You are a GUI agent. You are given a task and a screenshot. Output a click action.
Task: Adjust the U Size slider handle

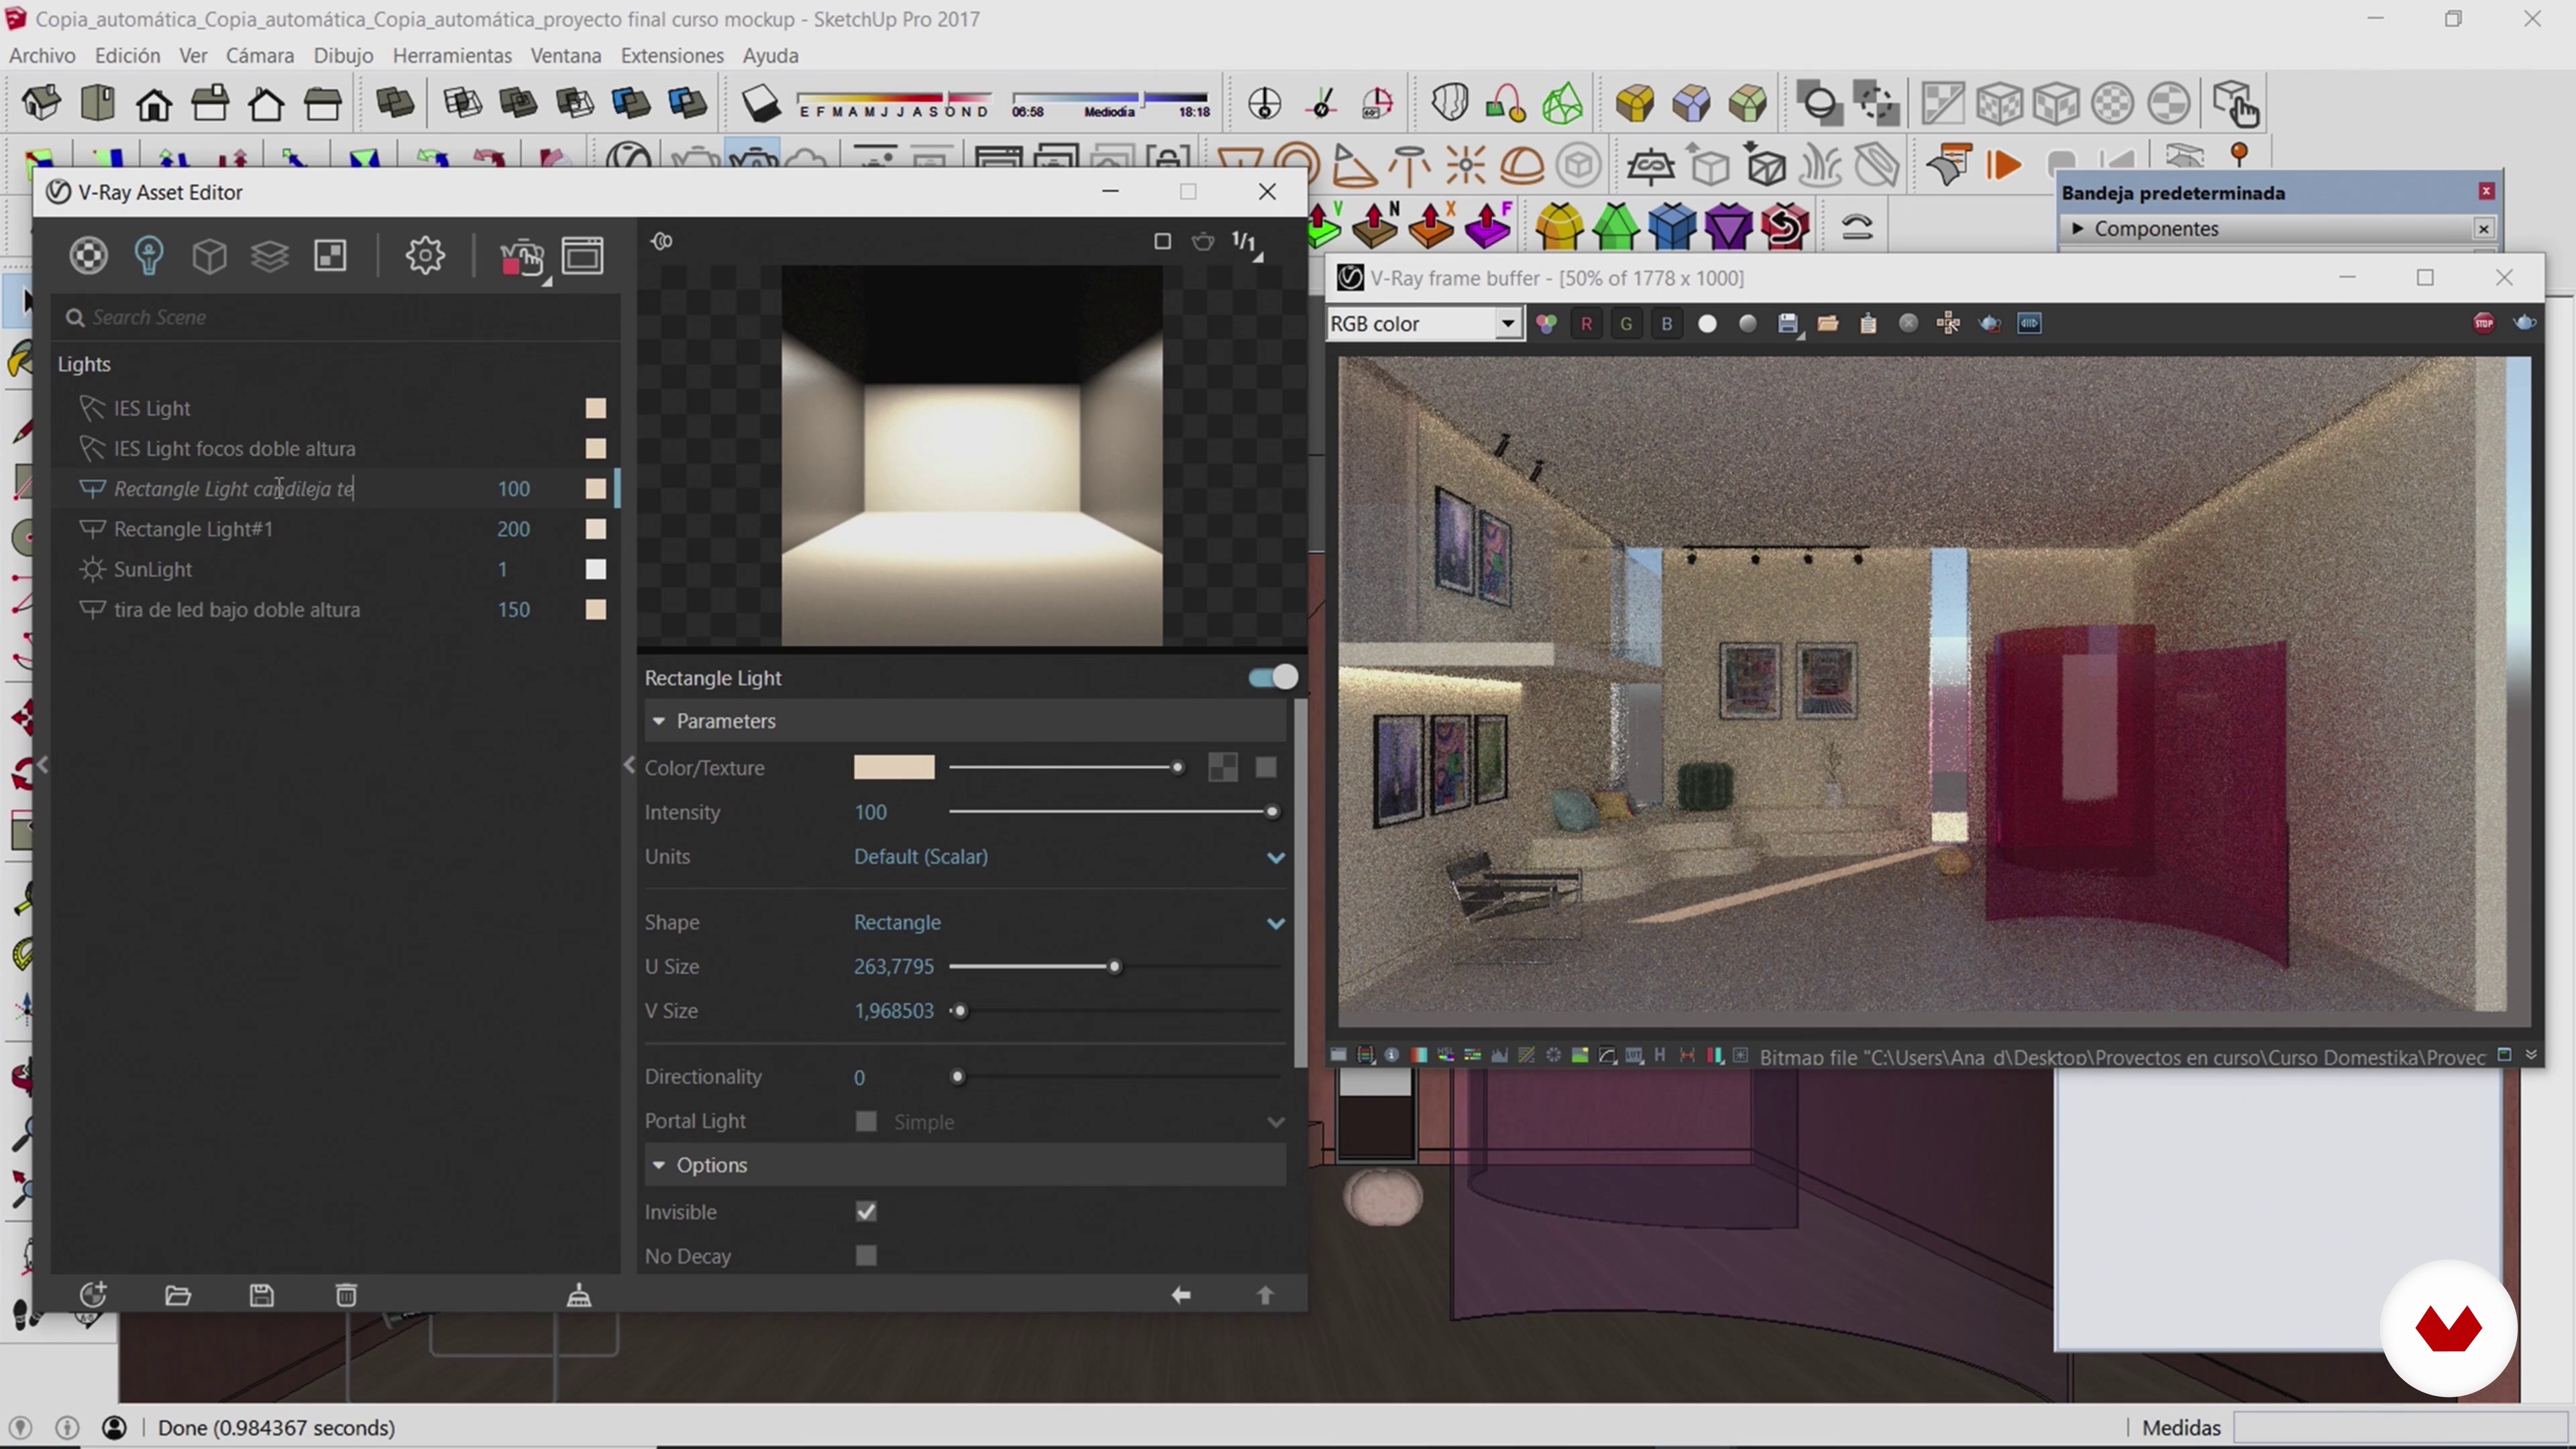tap(1114, 967)
